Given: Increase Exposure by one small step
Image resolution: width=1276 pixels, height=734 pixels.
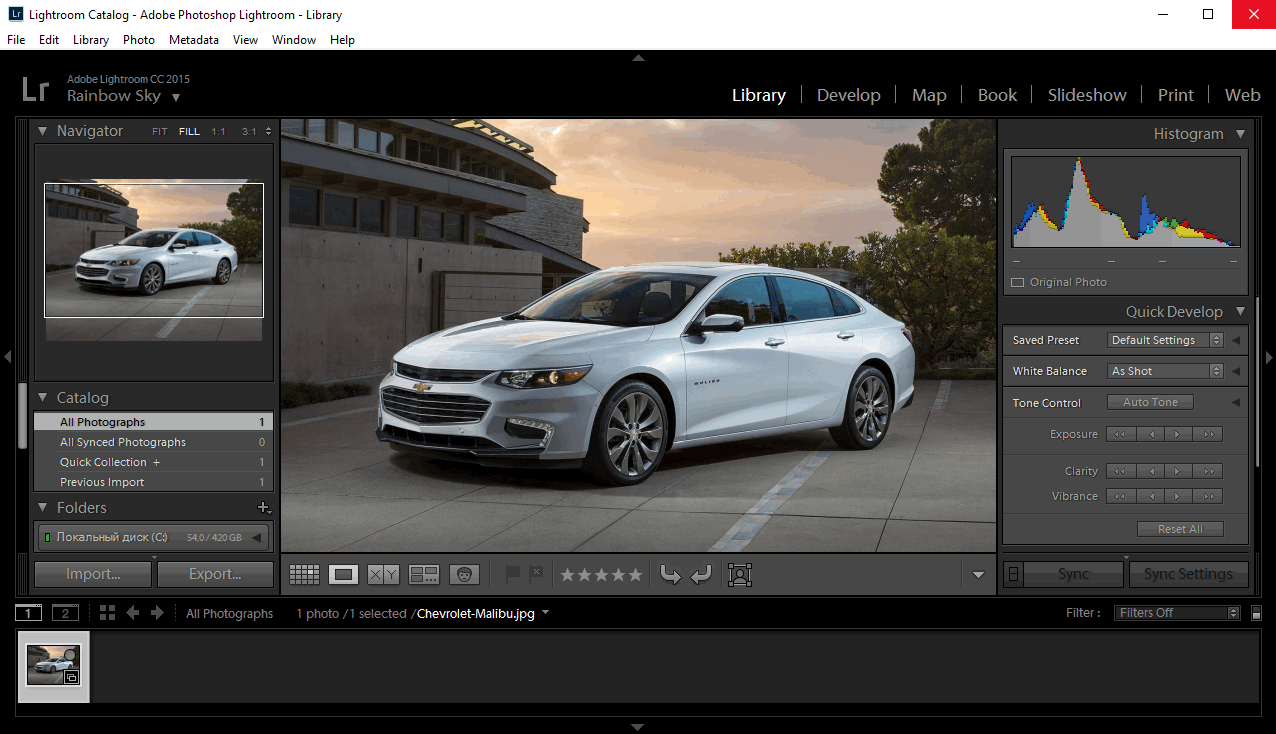Looking at the screenshot, I should (x=1178, y=434).
